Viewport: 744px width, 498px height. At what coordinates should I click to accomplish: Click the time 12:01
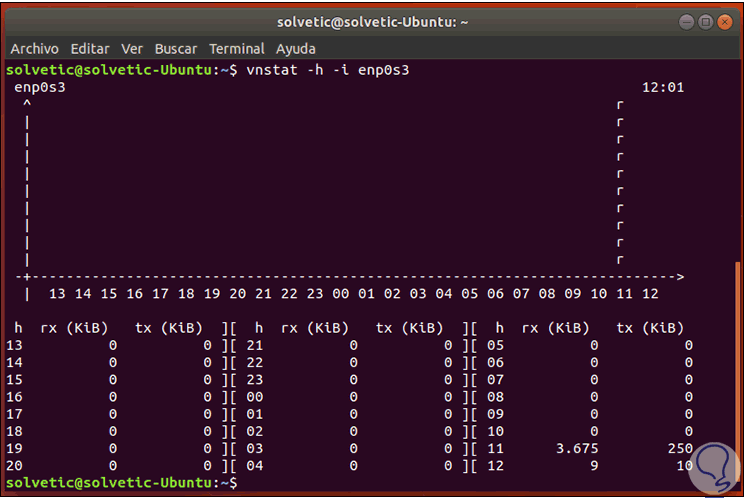coord(663,87)
